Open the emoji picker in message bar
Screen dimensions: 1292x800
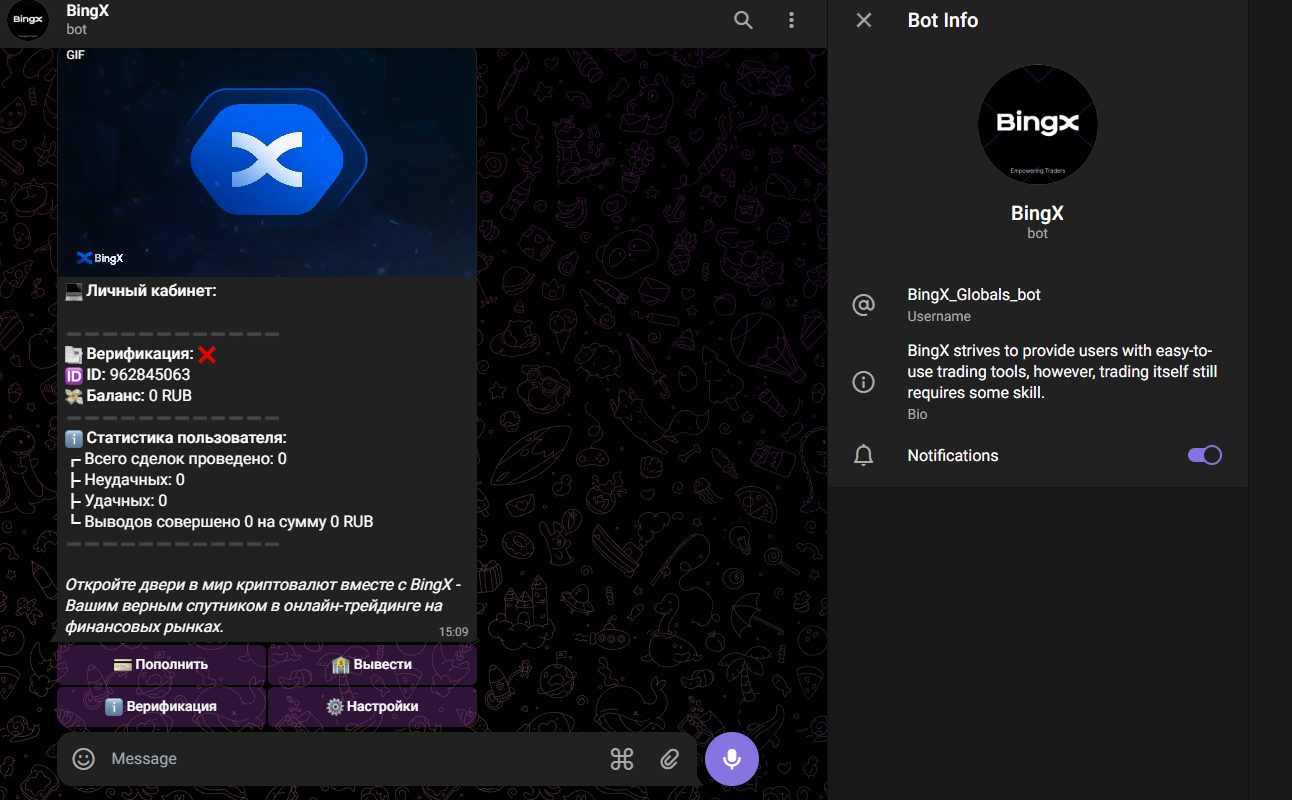click(84, 759)
